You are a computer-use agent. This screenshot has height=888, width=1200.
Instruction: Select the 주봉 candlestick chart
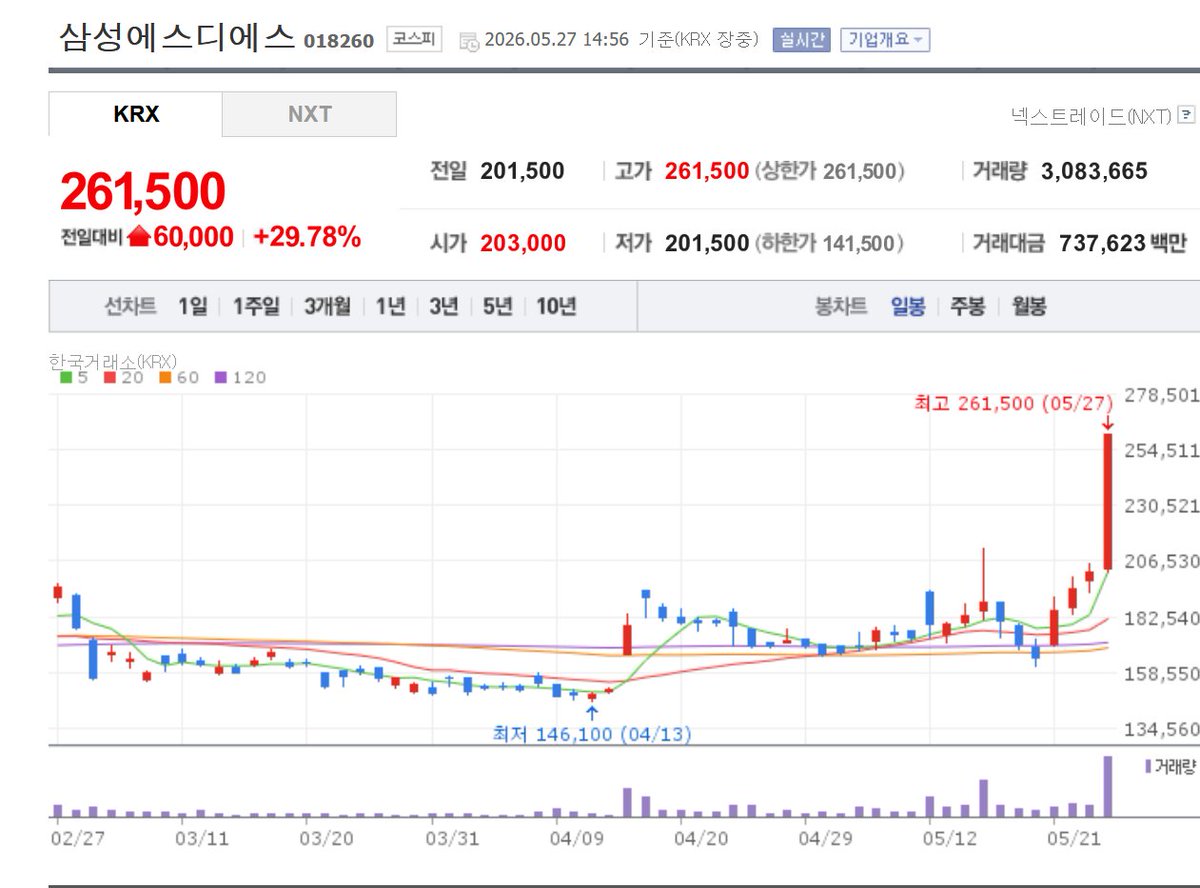pyautogui.click(x=967, y=306)
